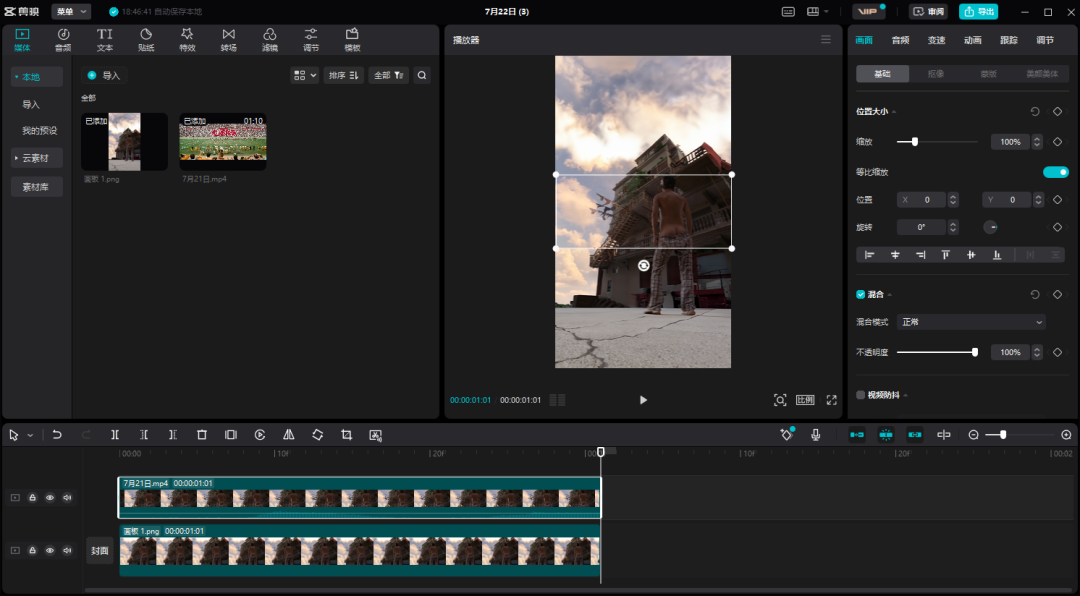Collapse the 位置大小 section arrow
Image resolution: width=1080 pixels, height=596 pixels.
pyautogui.click(x=894, y=112)
